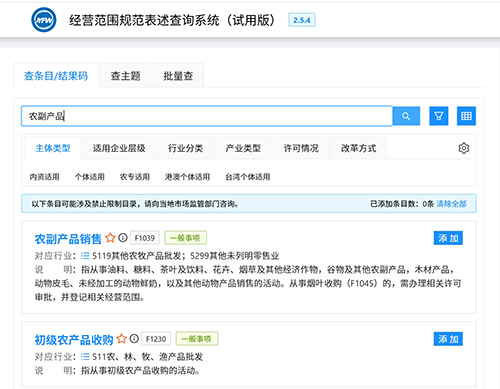Switch to the 查主题 tab

pos(125,76)
